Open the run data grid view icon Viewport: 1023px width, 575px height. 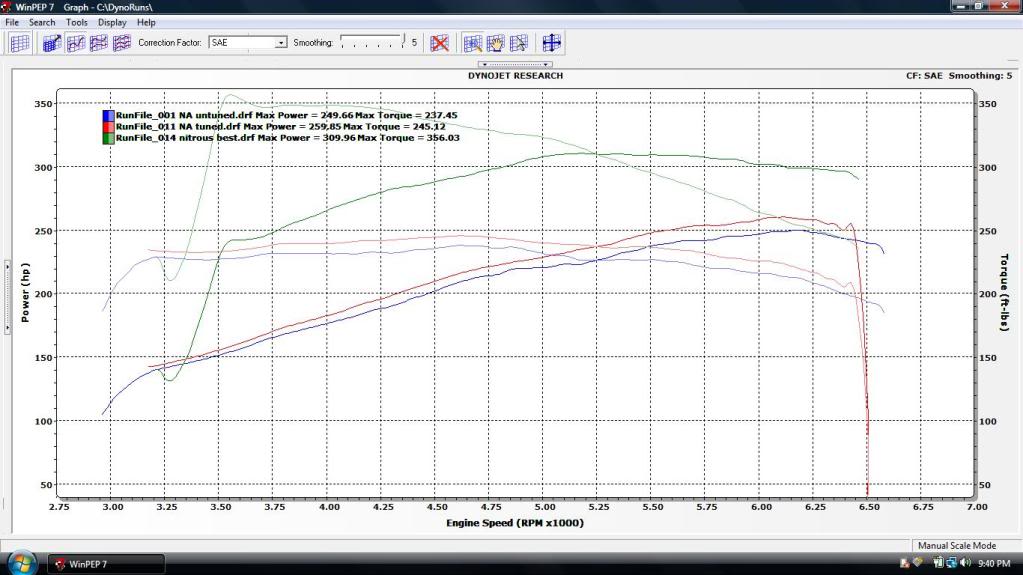[20, 43]
